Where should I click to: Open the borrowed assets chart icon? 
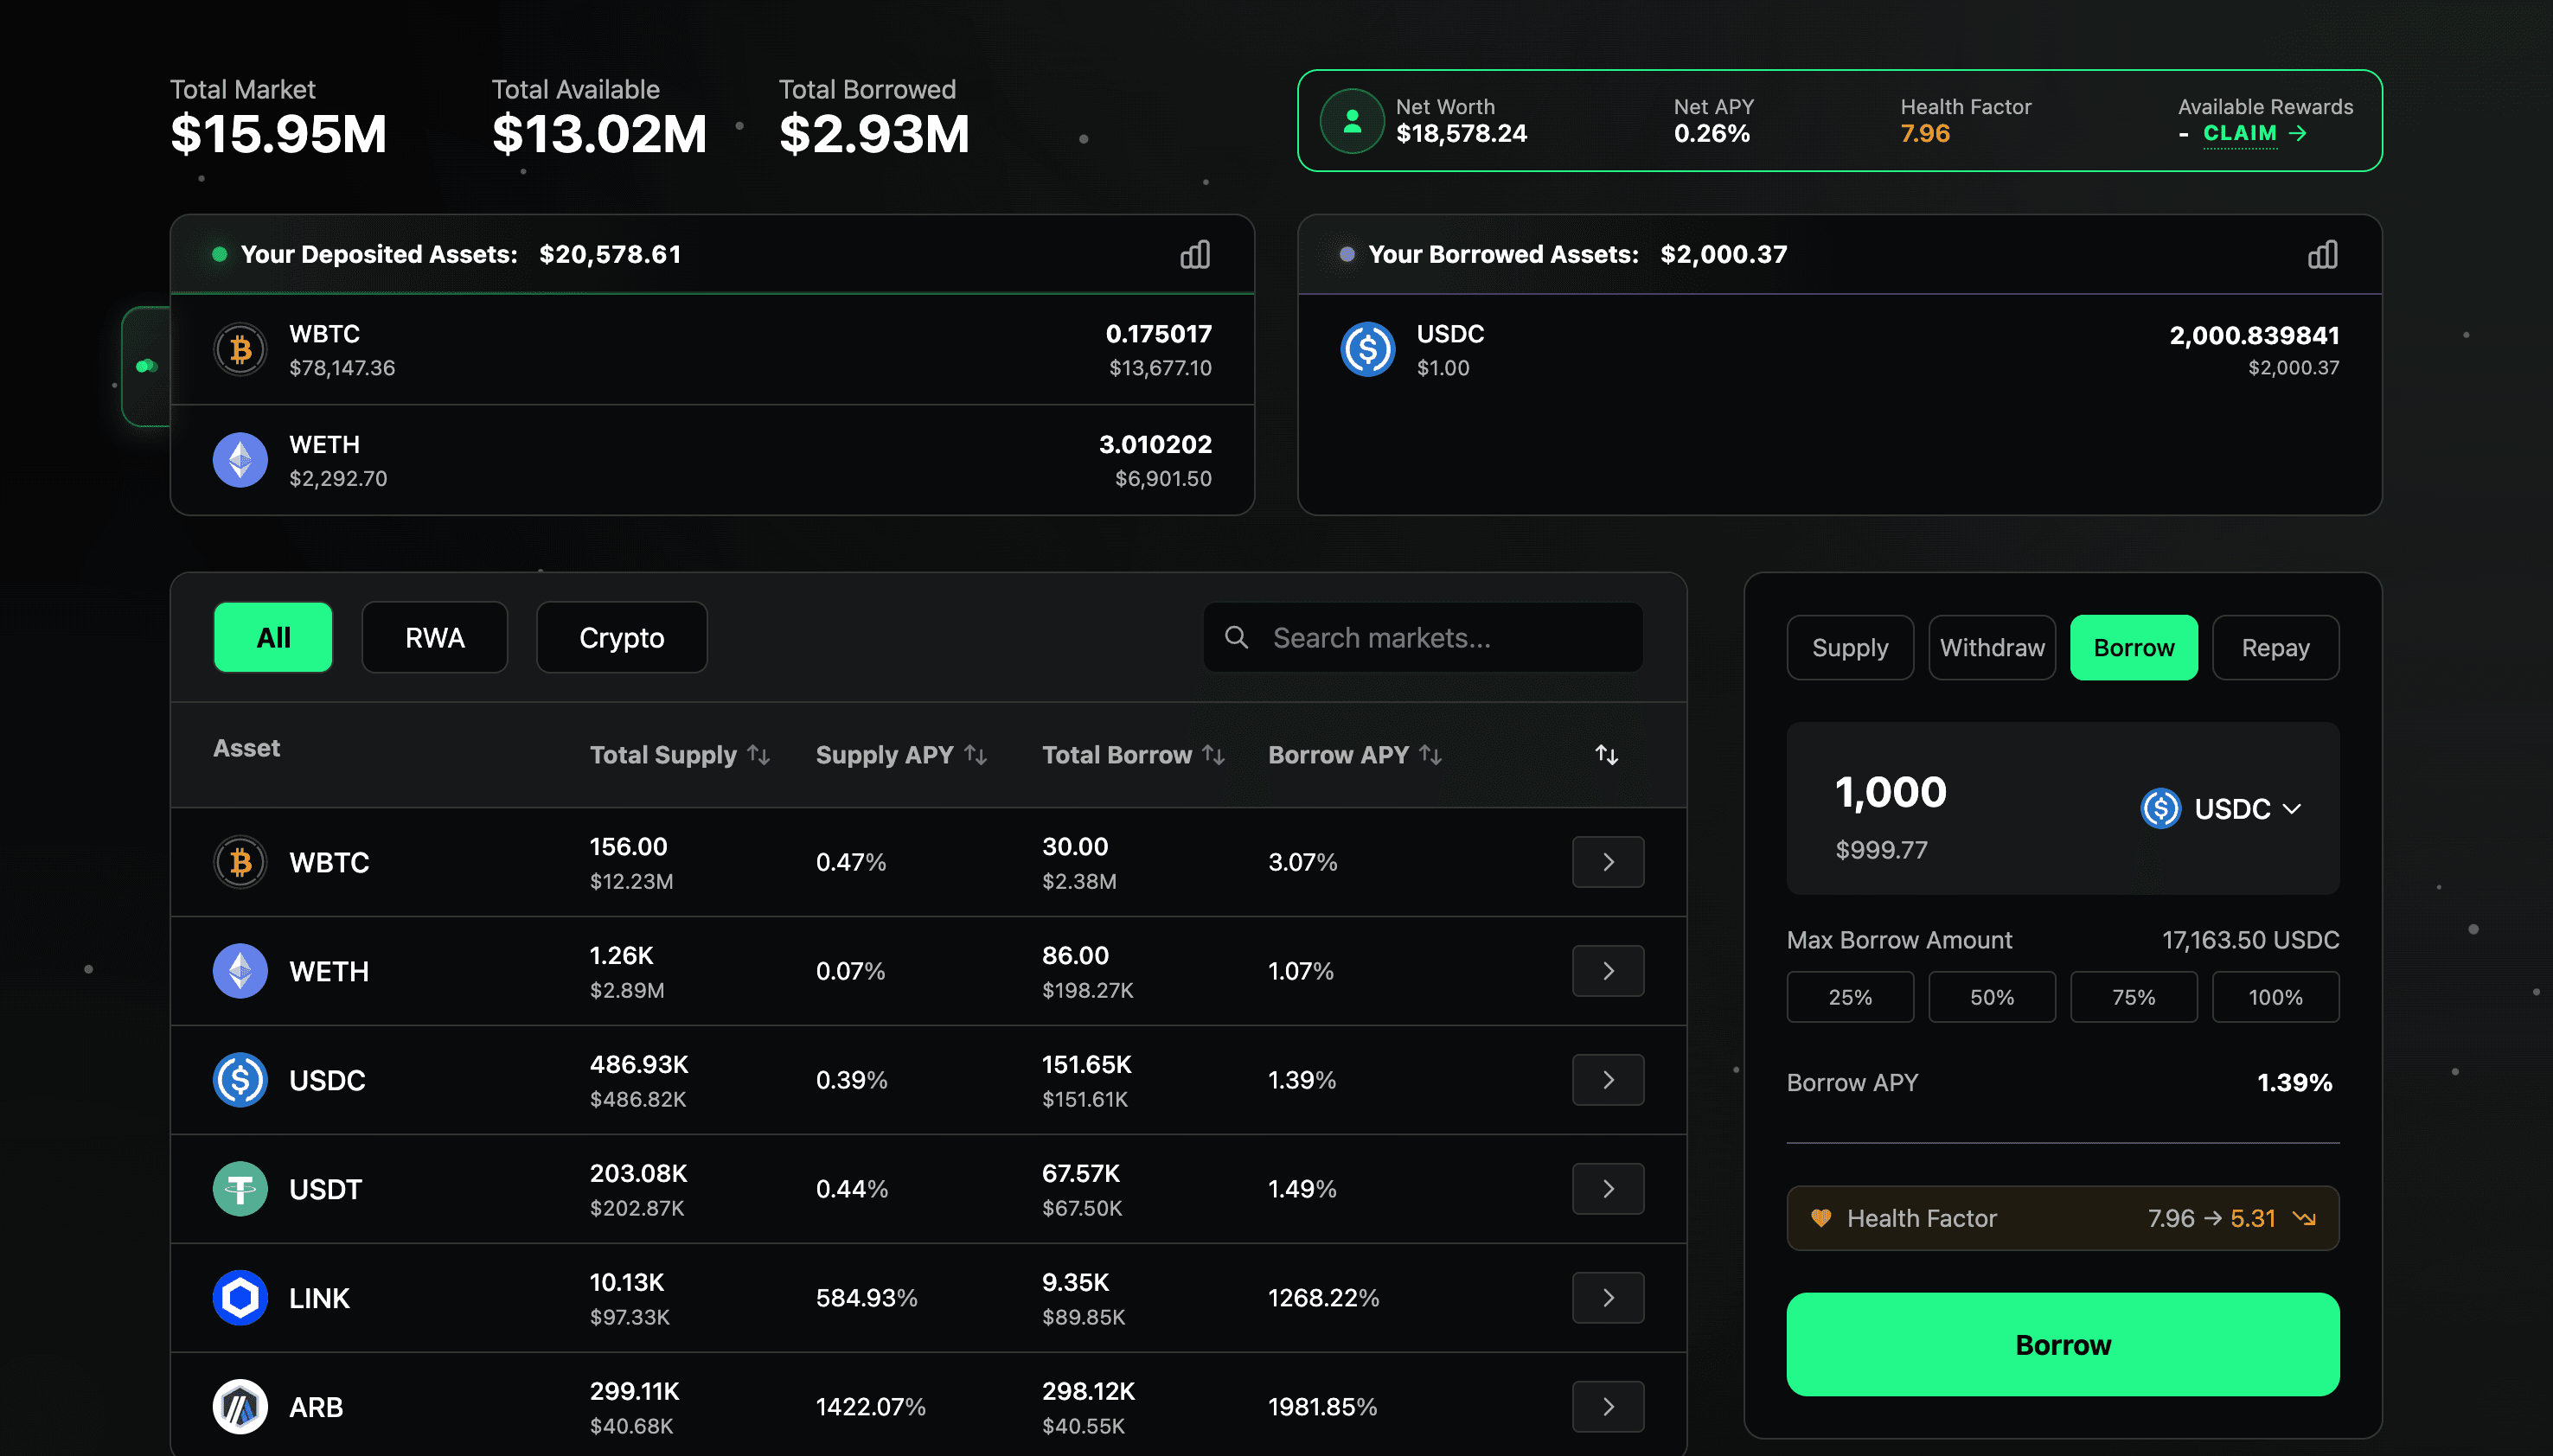[2323, 254]
